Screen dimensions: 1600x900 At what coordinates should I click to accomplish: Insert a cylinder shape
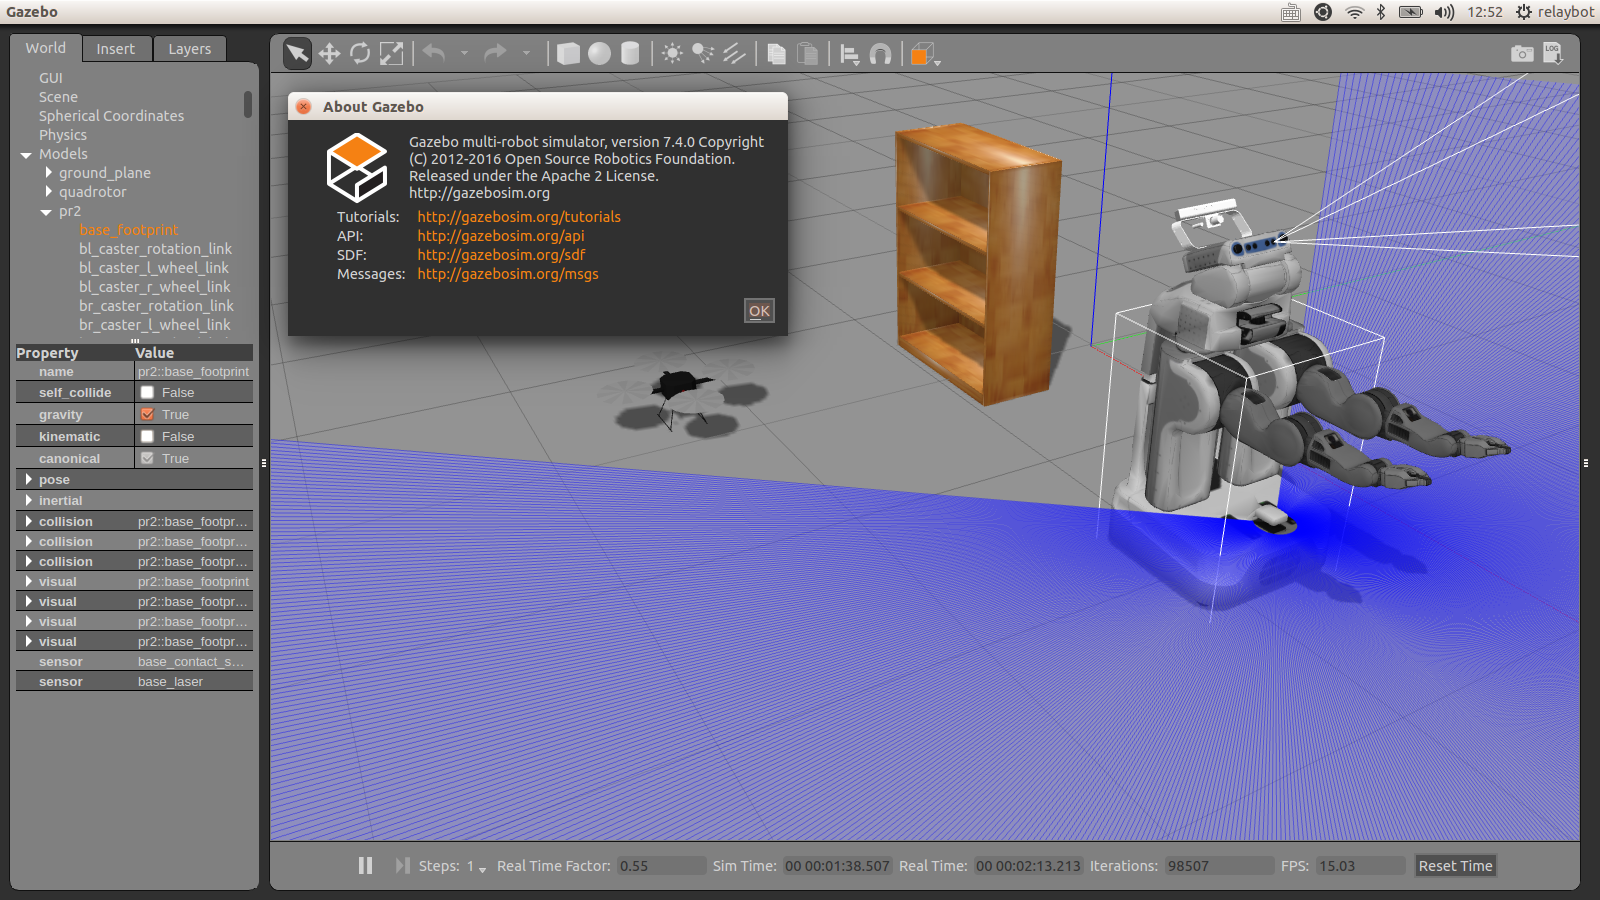(x=630, y=53)
